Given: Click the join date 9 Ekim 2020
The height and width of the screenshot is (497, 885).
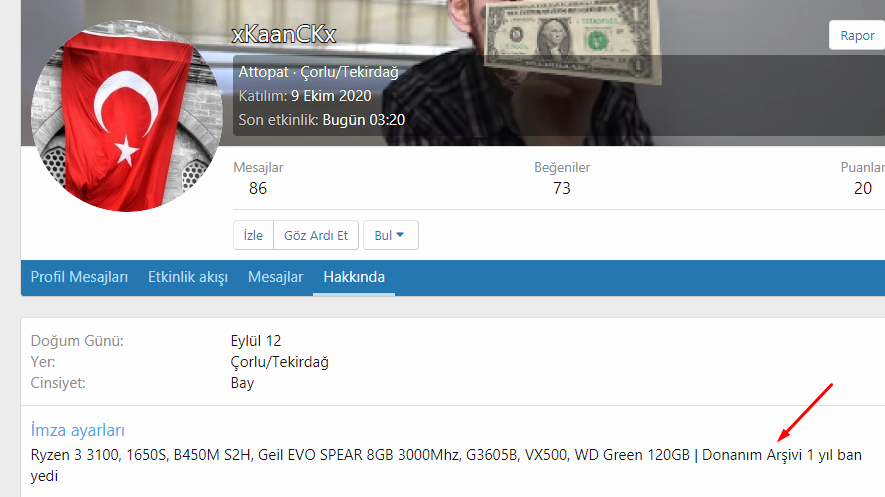Looking at the screenshot, I should click(331, 96).
